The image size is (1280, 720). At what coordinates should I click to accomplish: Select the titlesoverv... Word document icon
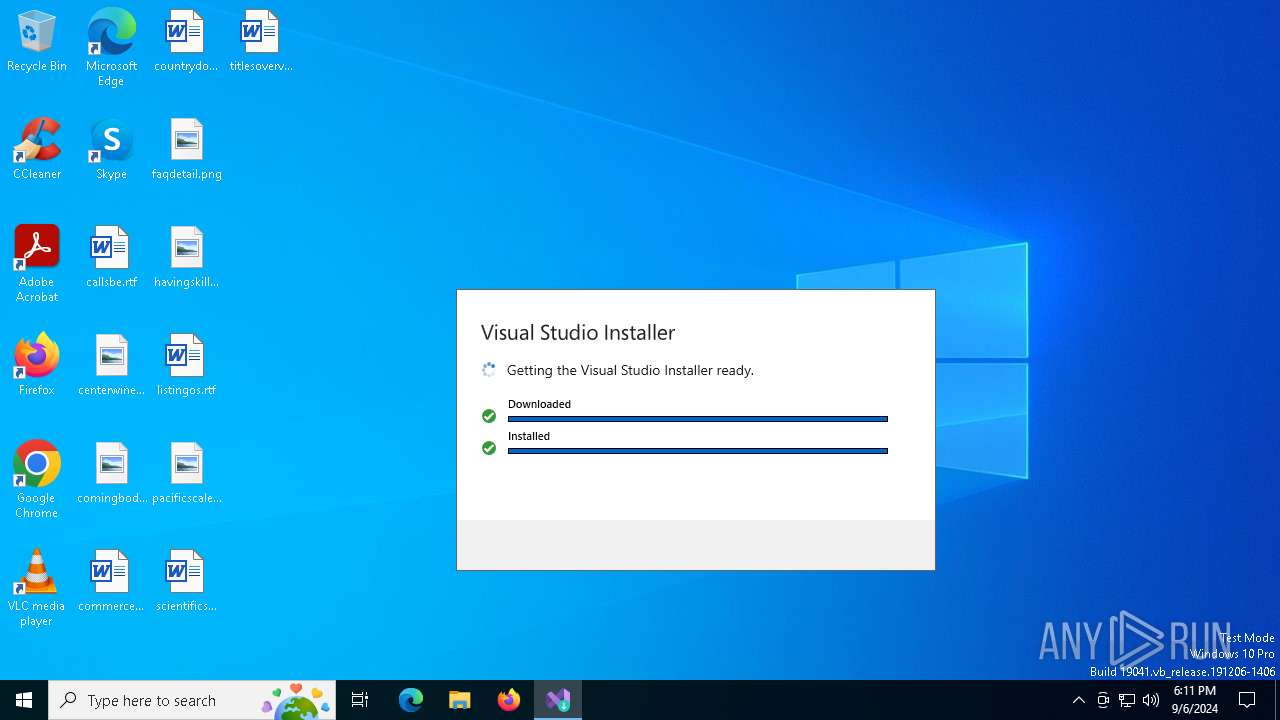(260, 42)
